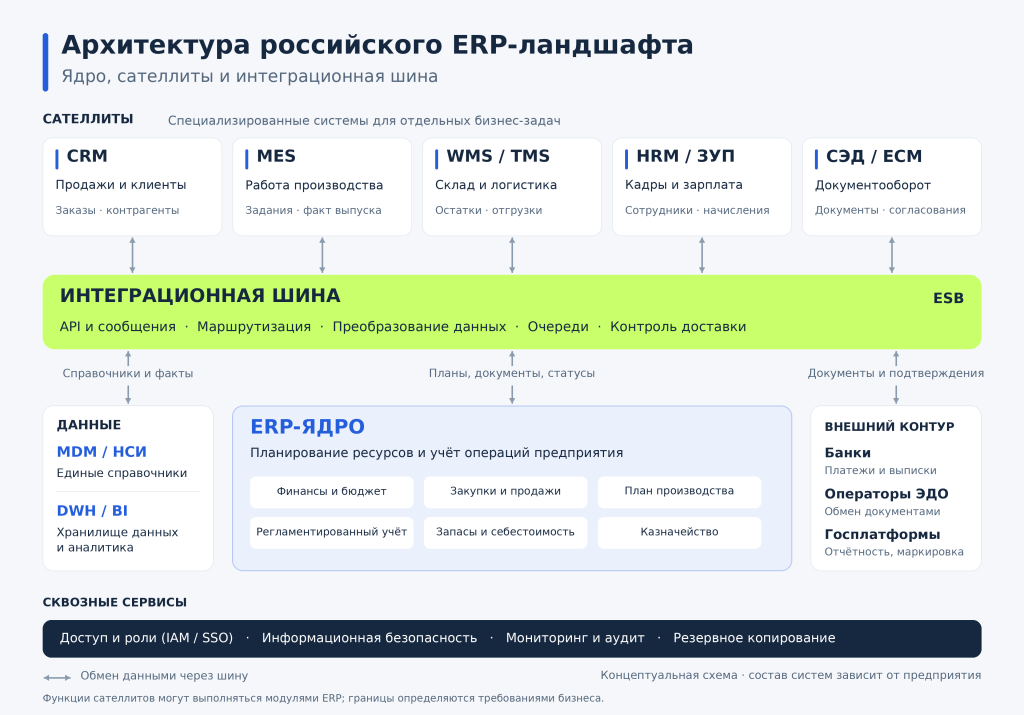1024x715 pixels.
Task: Click the 'ВНЕШНИЙ КОНТУР' heading
Action: (889, 426)
